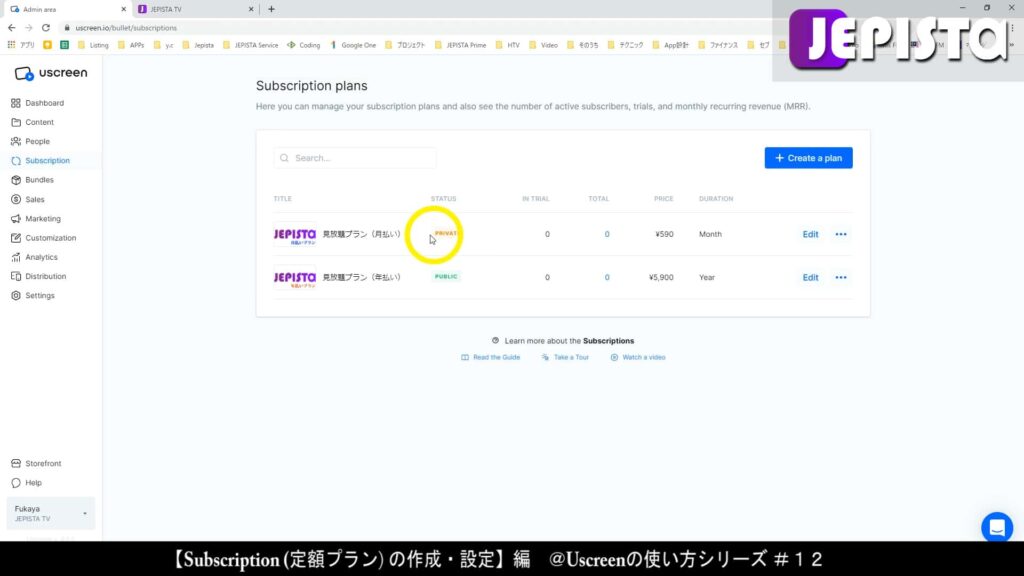Open the HTV bookmark folder
The width and height of the screenshot is (1024, 576).
(x=507, y=45)
